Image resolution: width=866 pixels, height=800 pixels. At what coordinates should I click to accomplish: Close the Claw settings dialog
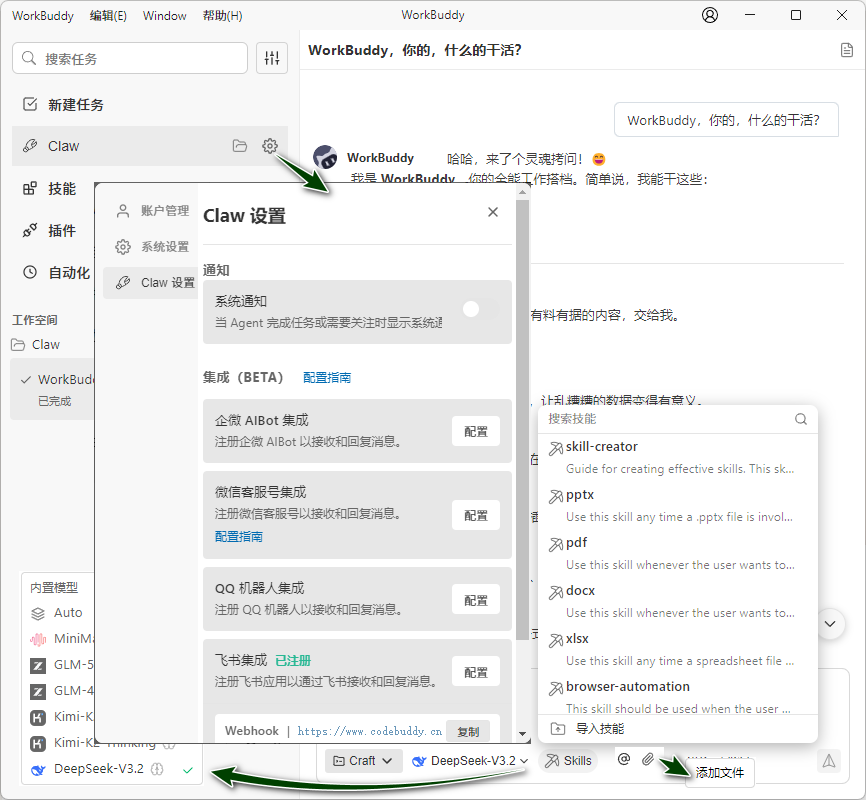point(493,212)
